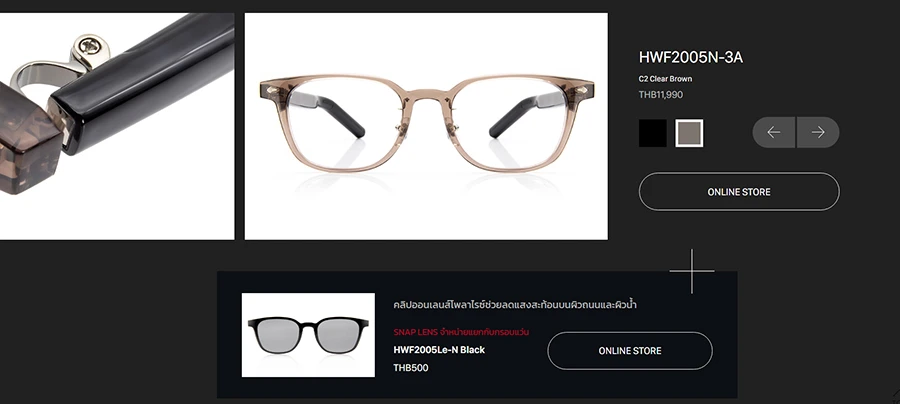Open the ONLINE STORE button under color swatches

[739, 192]
